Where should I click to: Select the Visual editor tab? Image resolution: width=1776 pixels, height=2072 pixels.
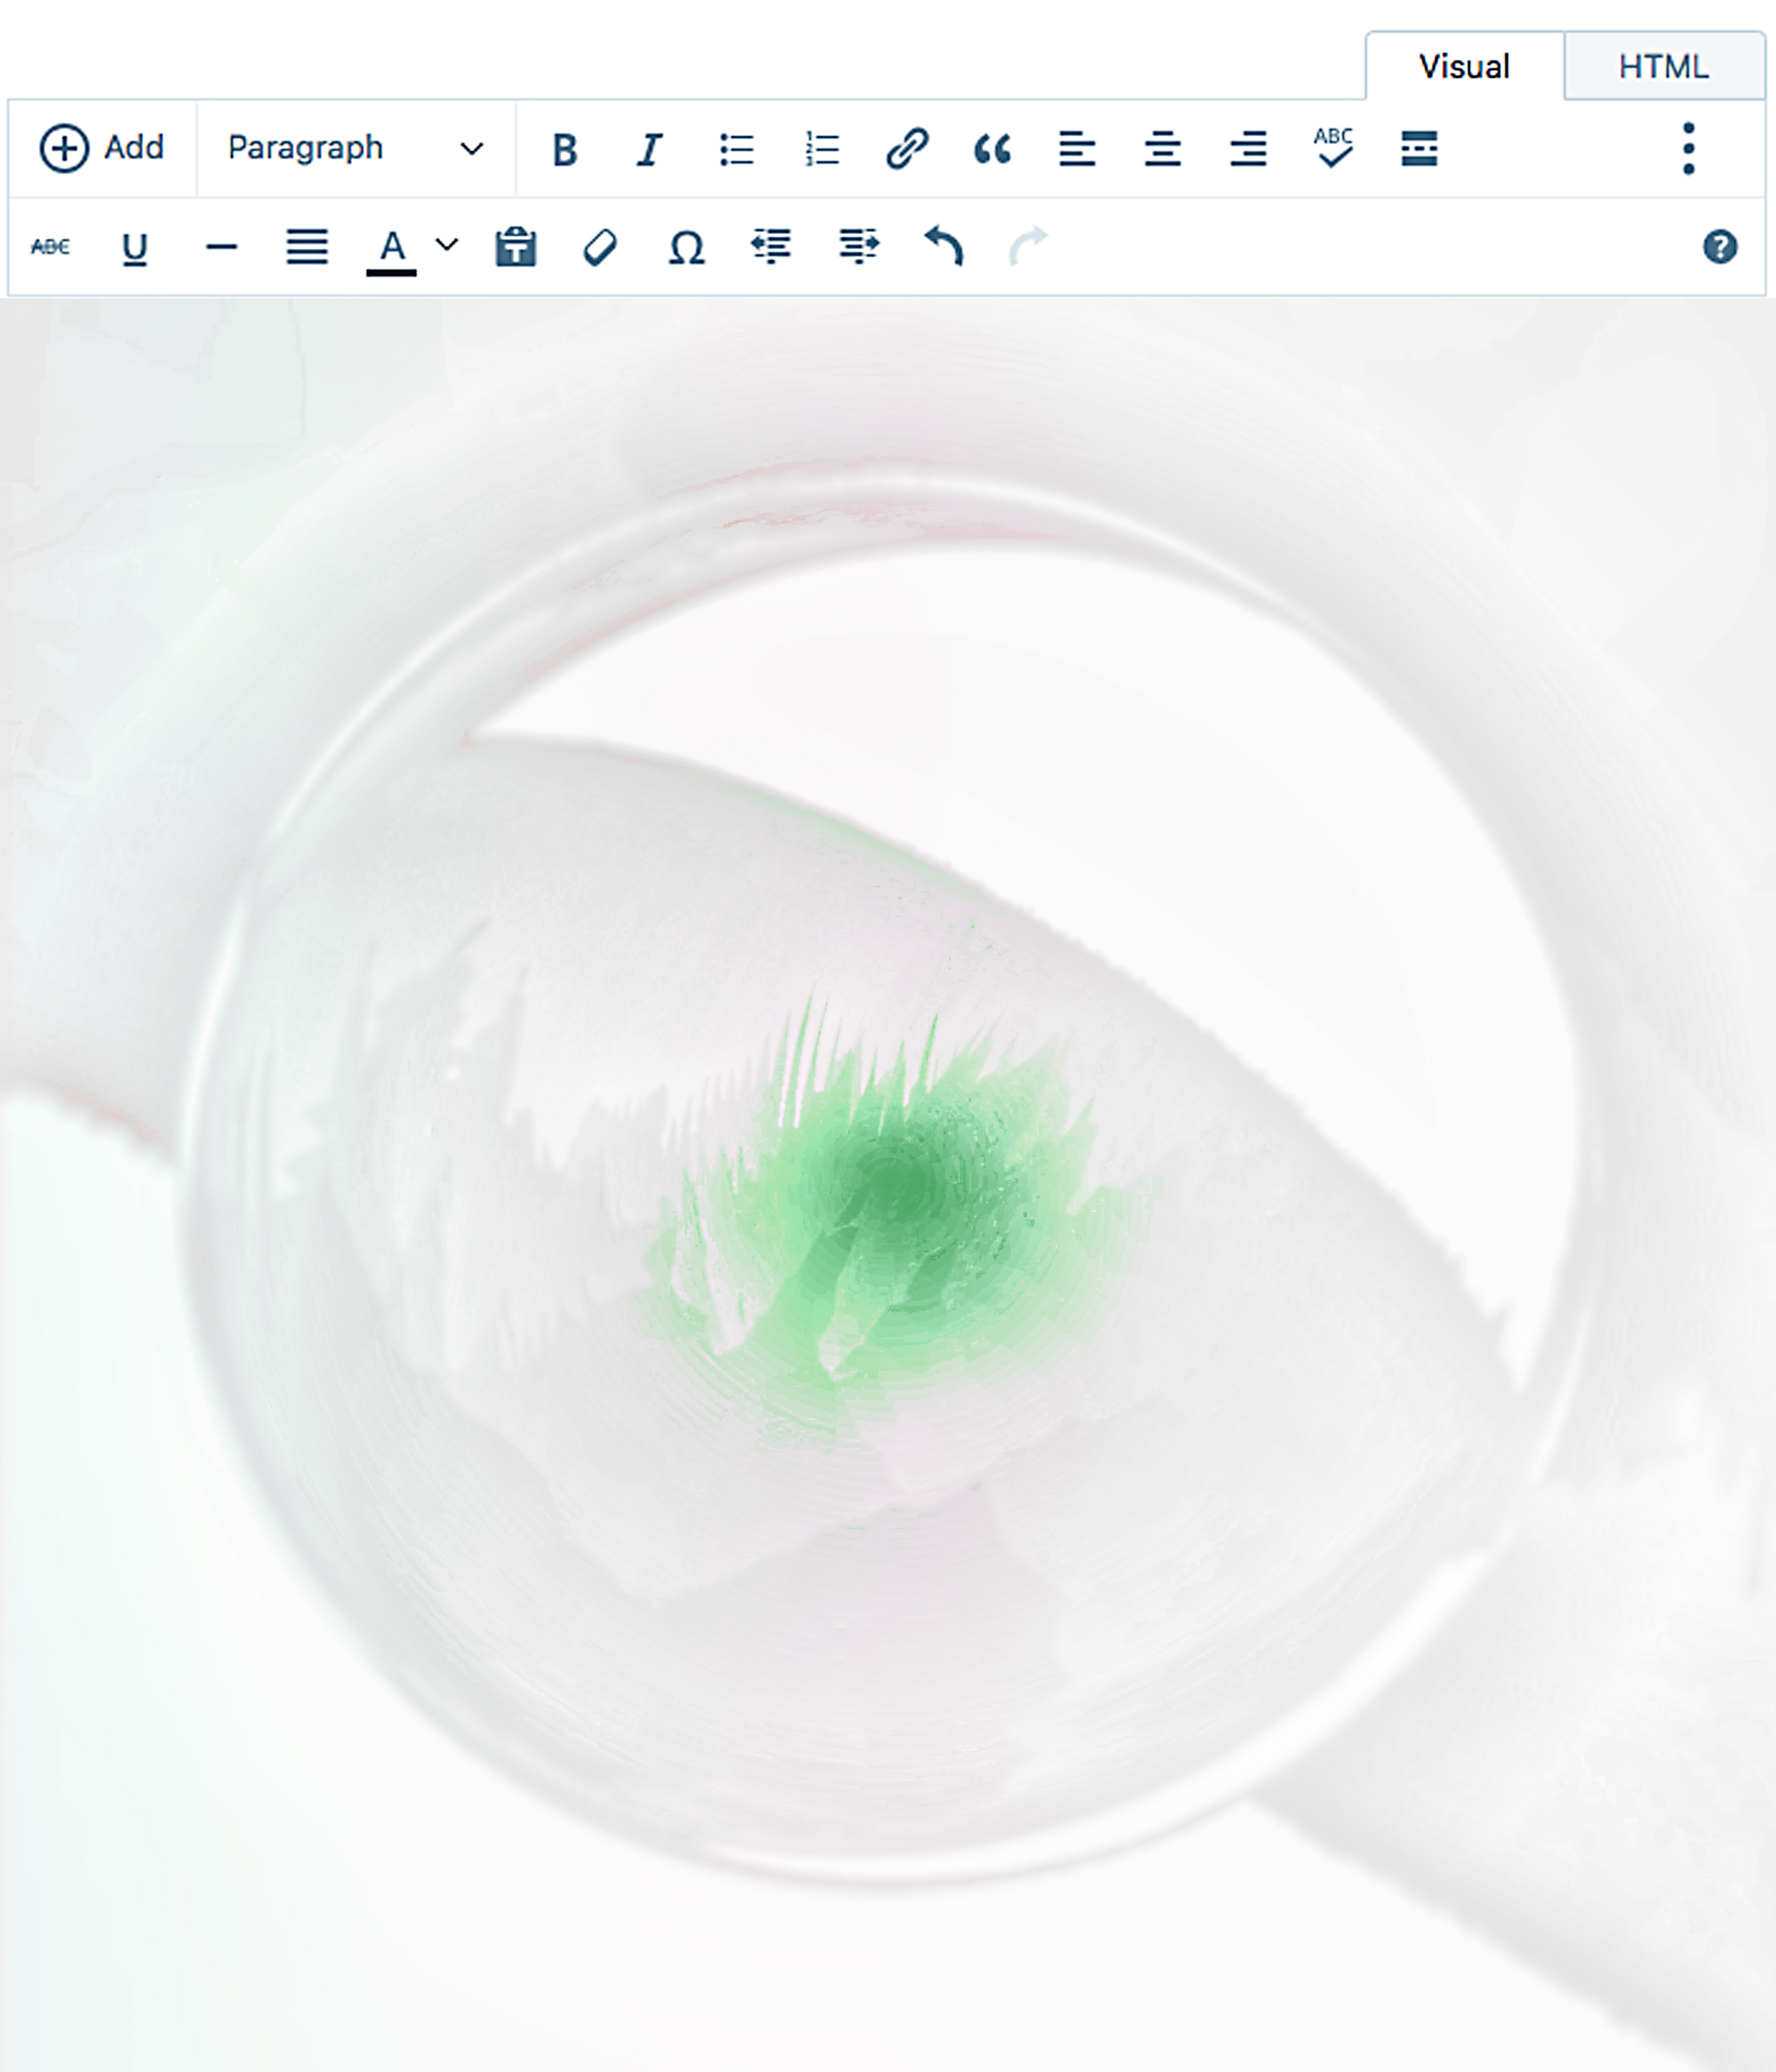pyautogui.click(x=1464, y=67)
